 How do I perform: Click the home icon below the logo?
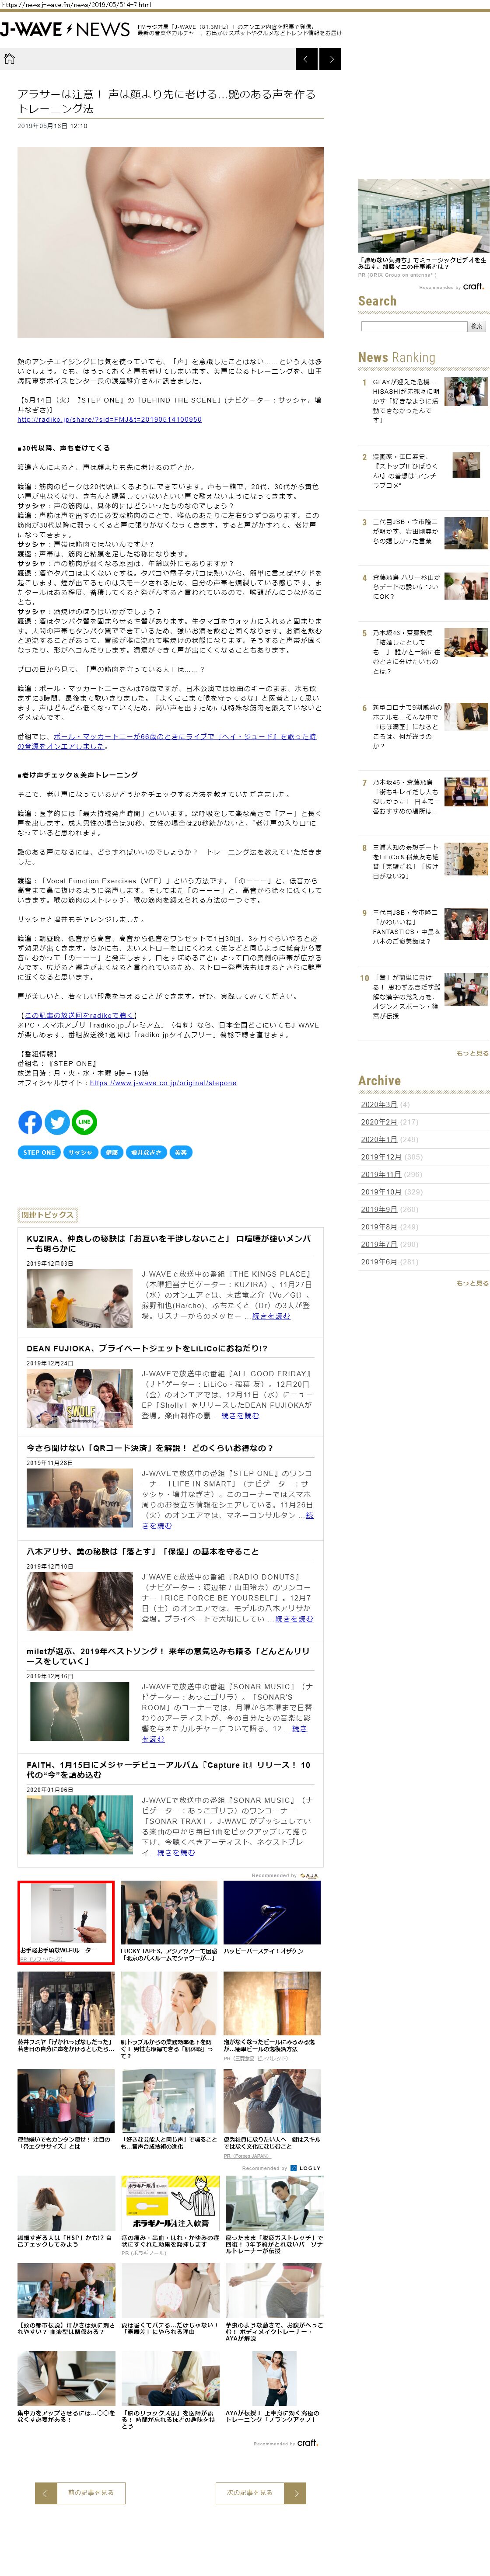(9, 59)
